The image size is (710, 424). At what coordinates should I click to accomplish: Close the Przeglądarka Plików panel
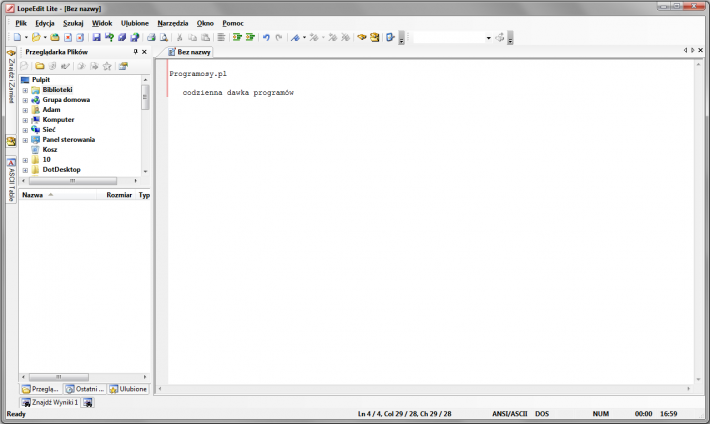point(144,52)
